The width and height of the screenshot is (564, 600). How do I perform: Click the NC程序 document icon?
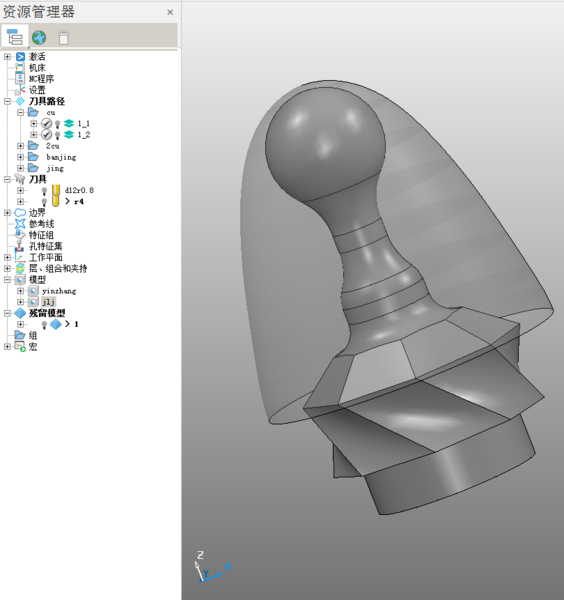20,78
